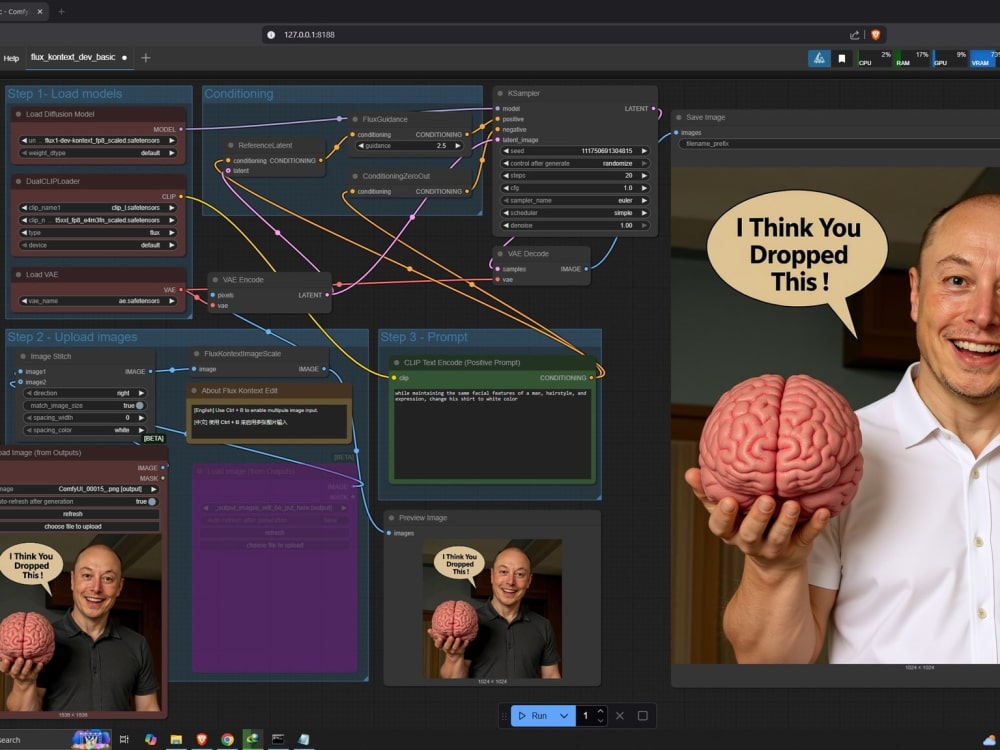1000x750 pixels.
Task: Open a new browser tab with plus
Action: tap(61, 11)
